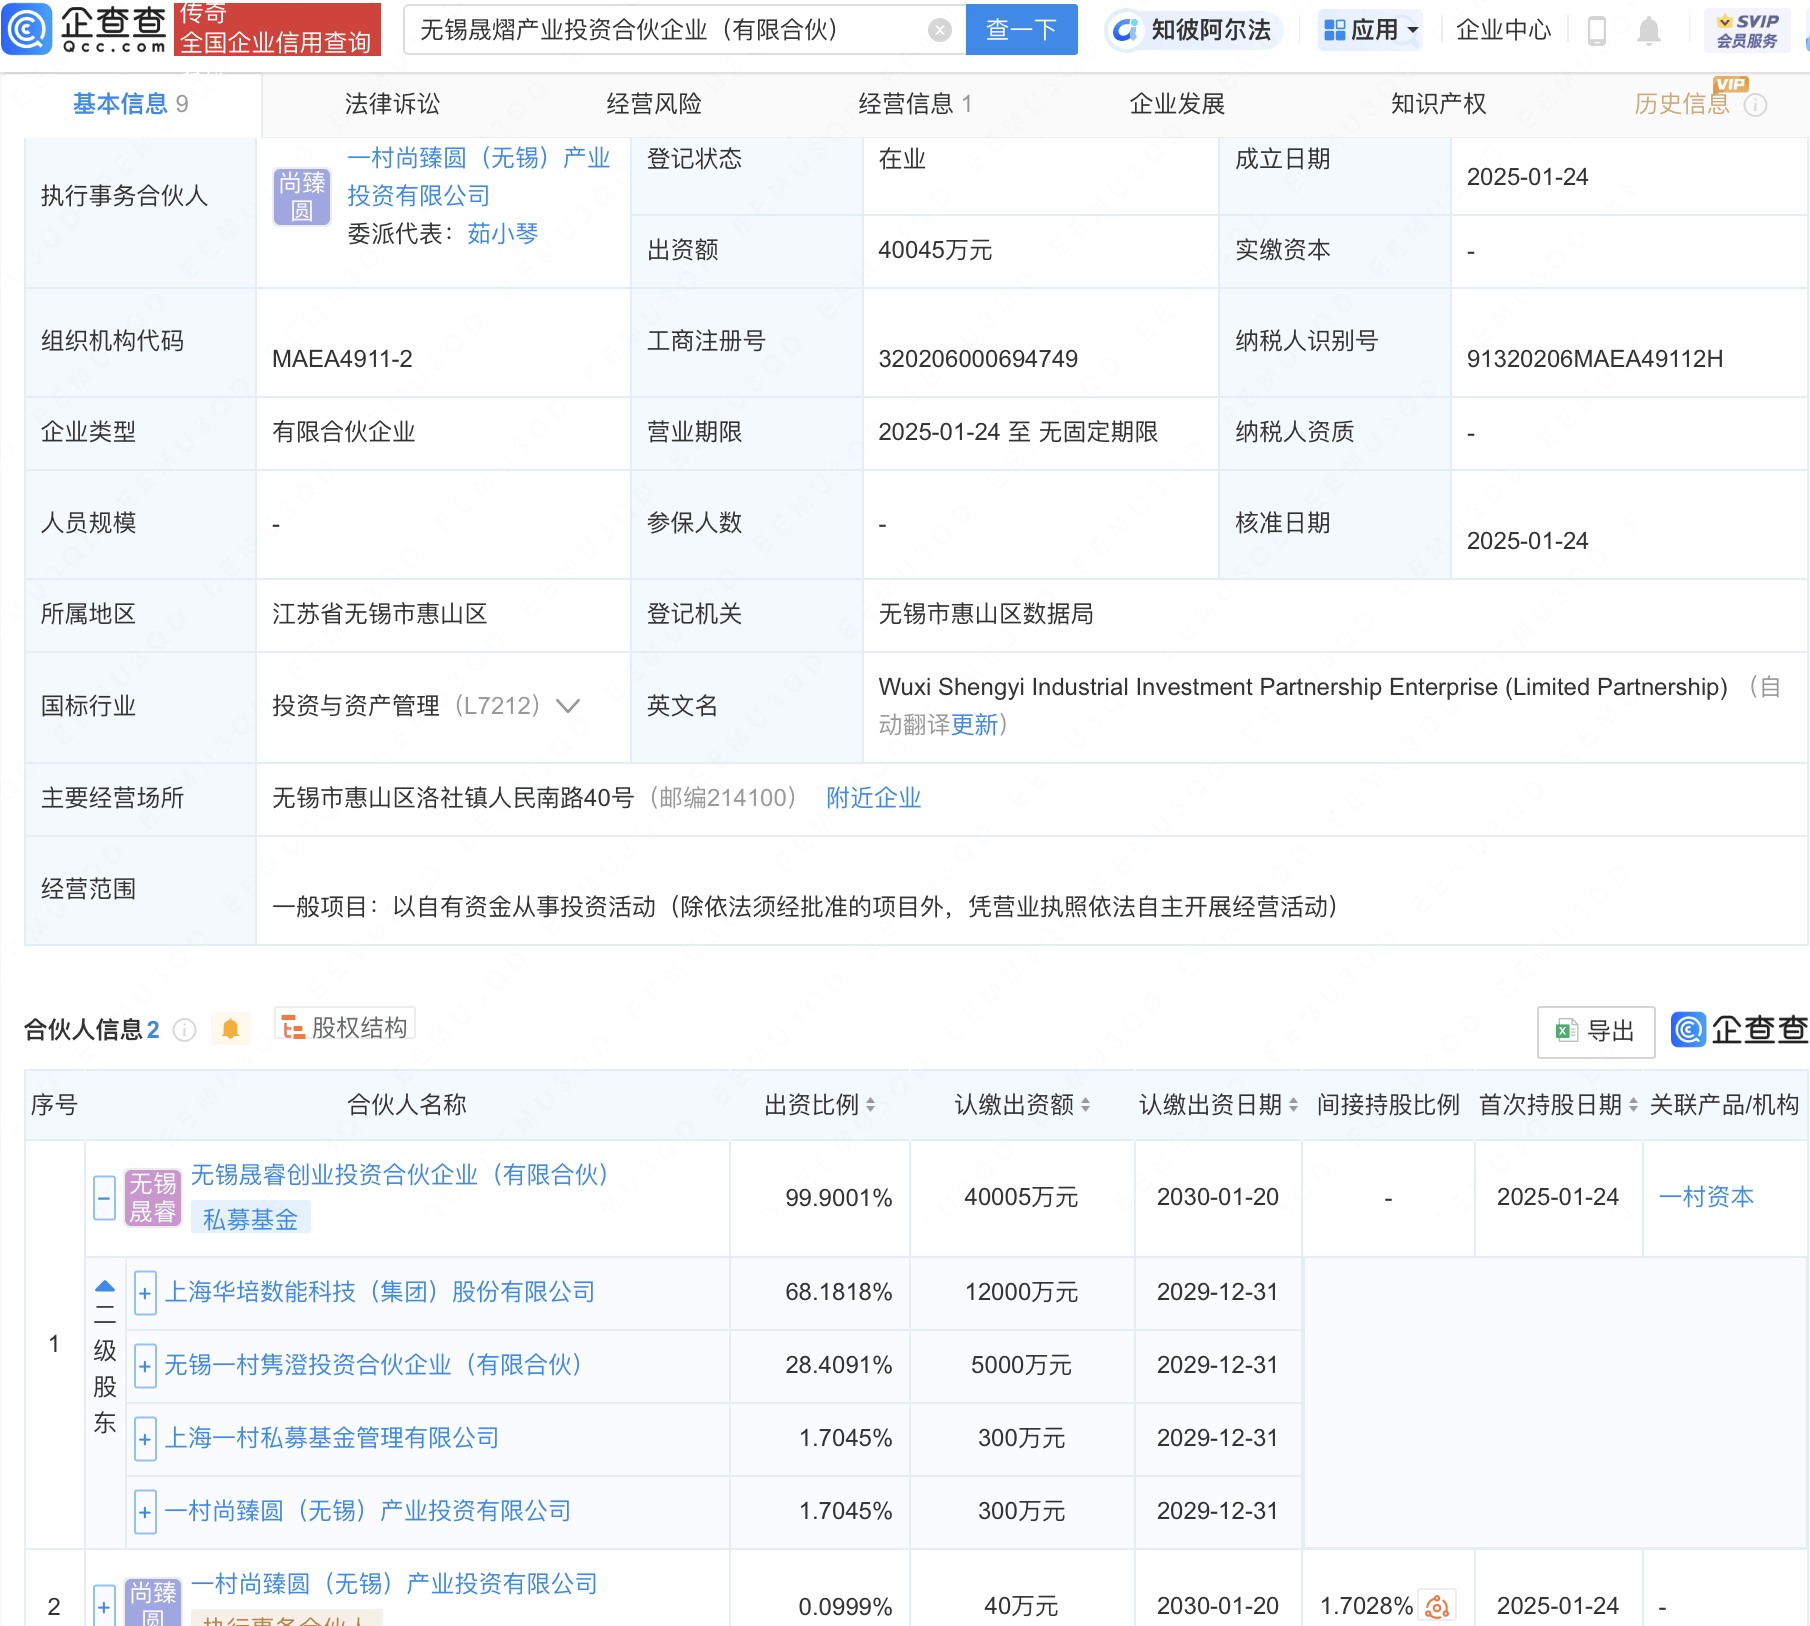Click the 知彼阿尔法 assistant icon
The height and width of the screenshot is (1626, 1810).
(1125, 30)
